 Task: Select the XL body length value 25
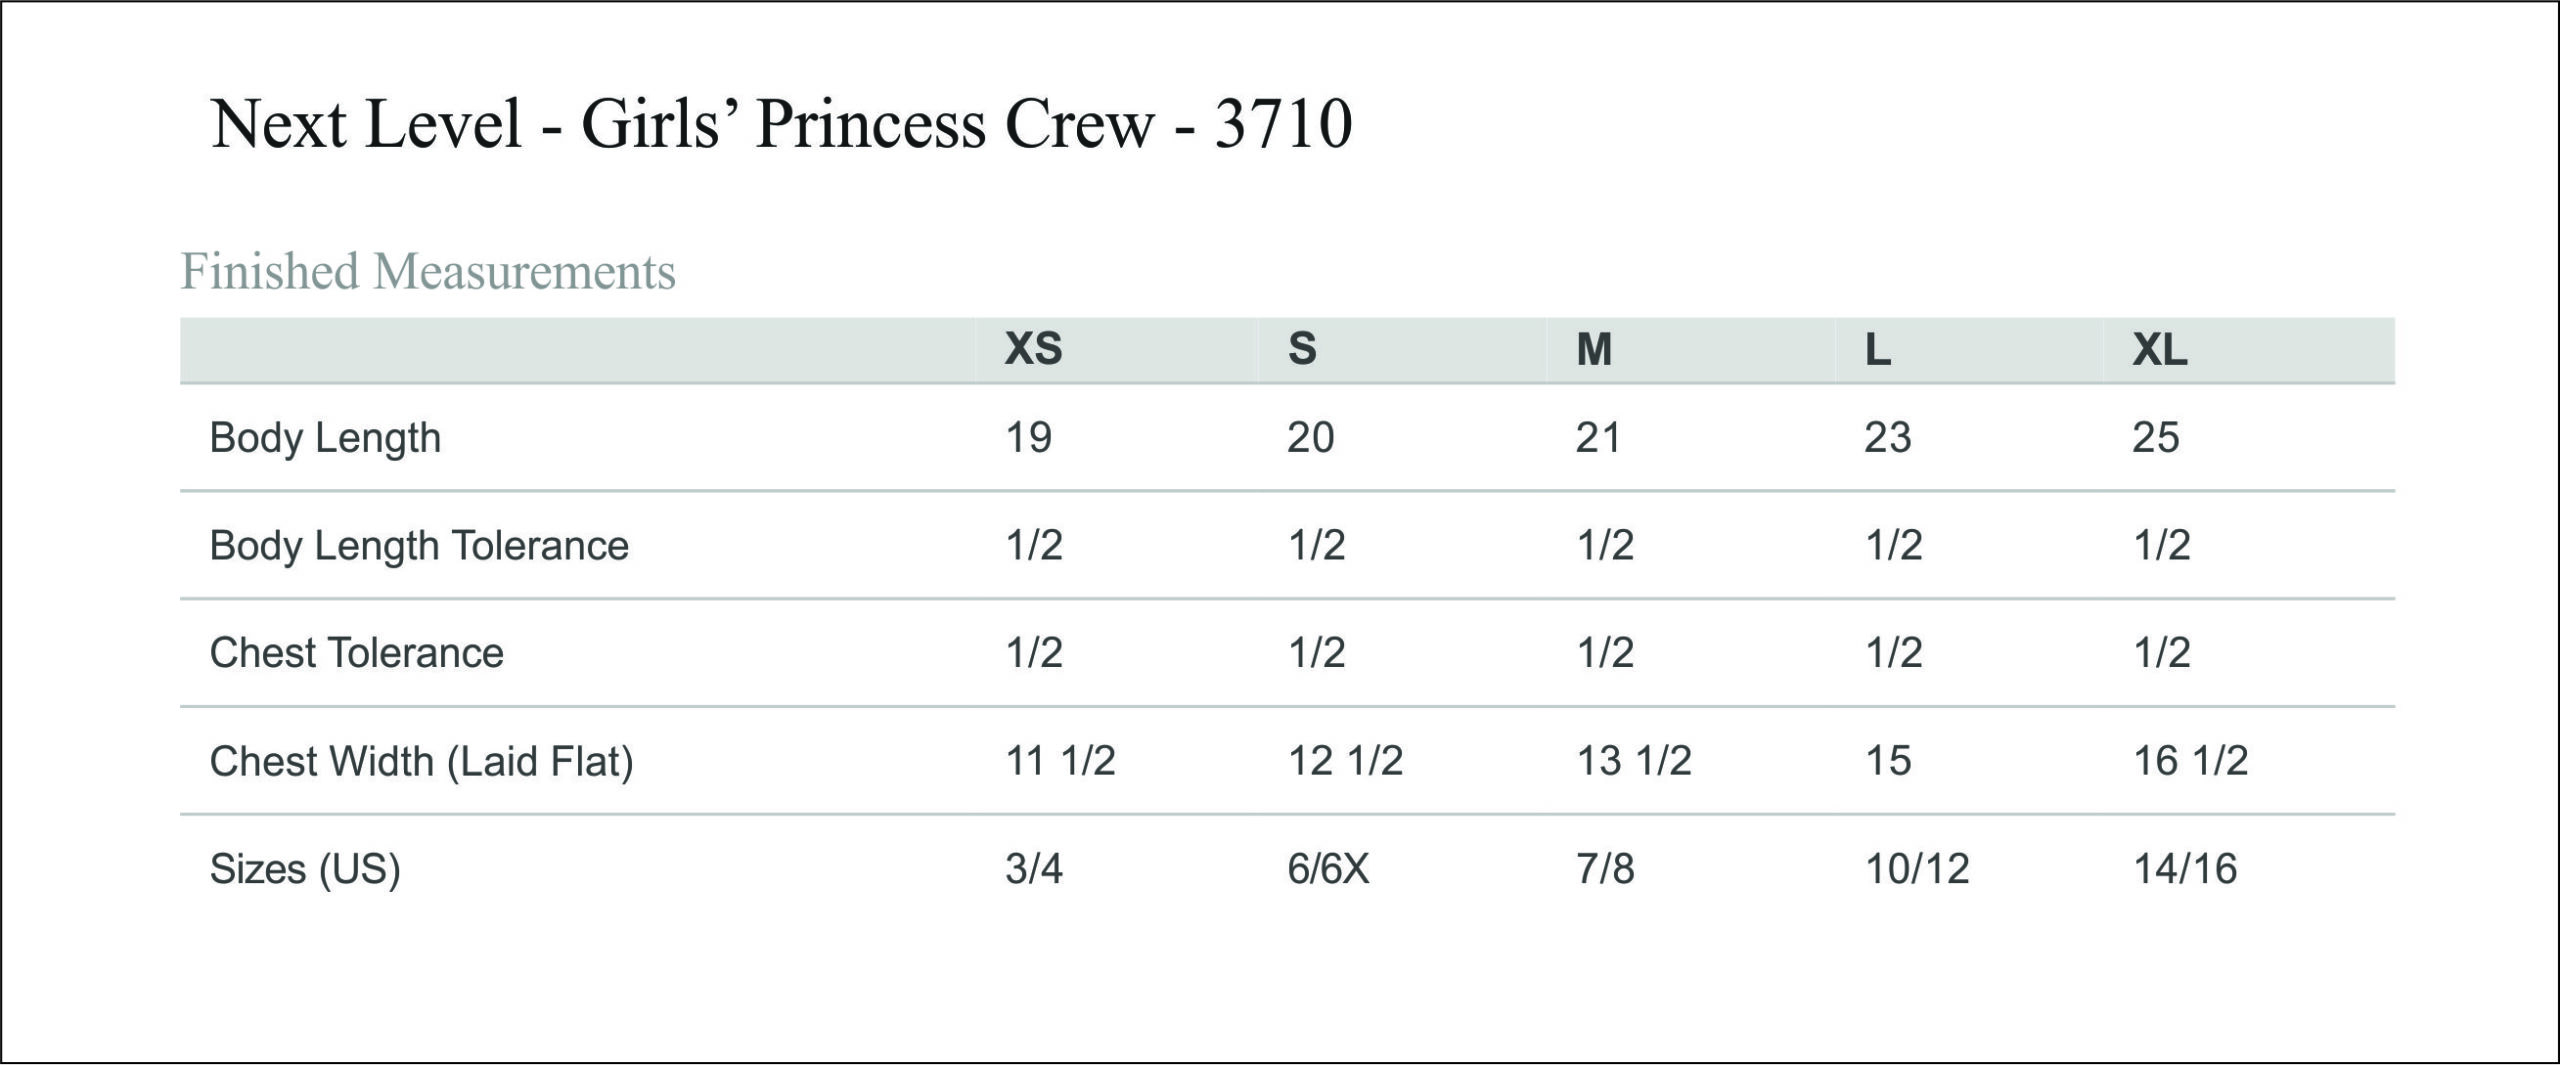tap(2156, 438)
